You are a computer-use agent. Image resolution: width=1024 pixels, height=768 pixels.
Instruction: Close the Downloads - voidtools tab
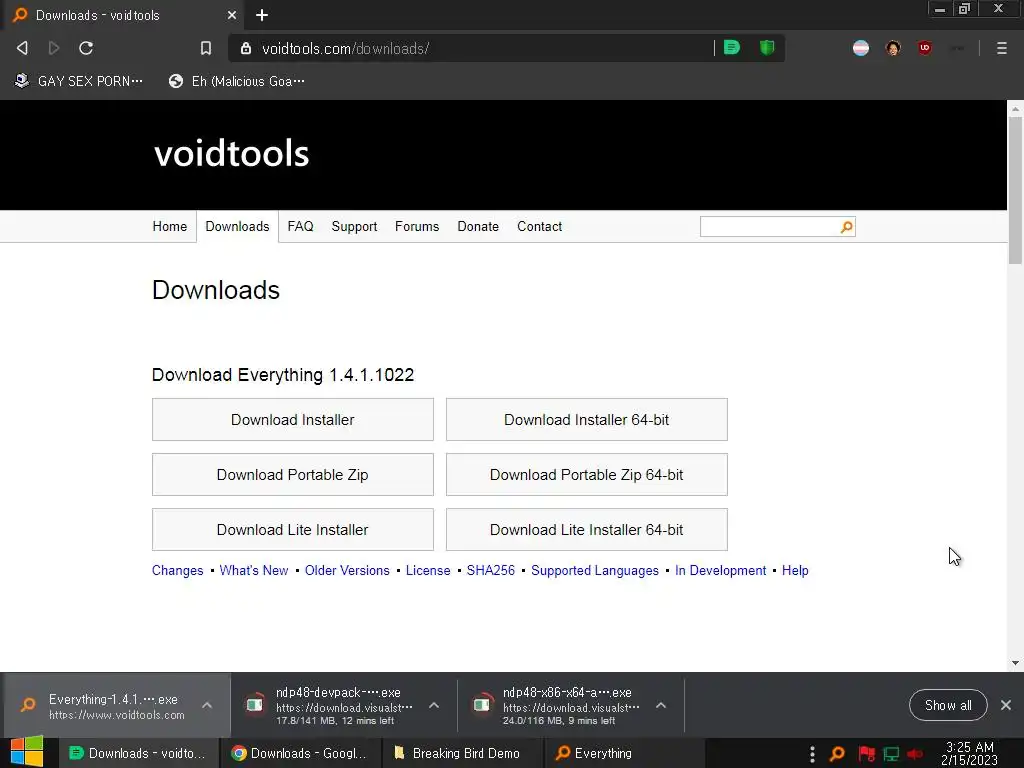pos(232,15)
